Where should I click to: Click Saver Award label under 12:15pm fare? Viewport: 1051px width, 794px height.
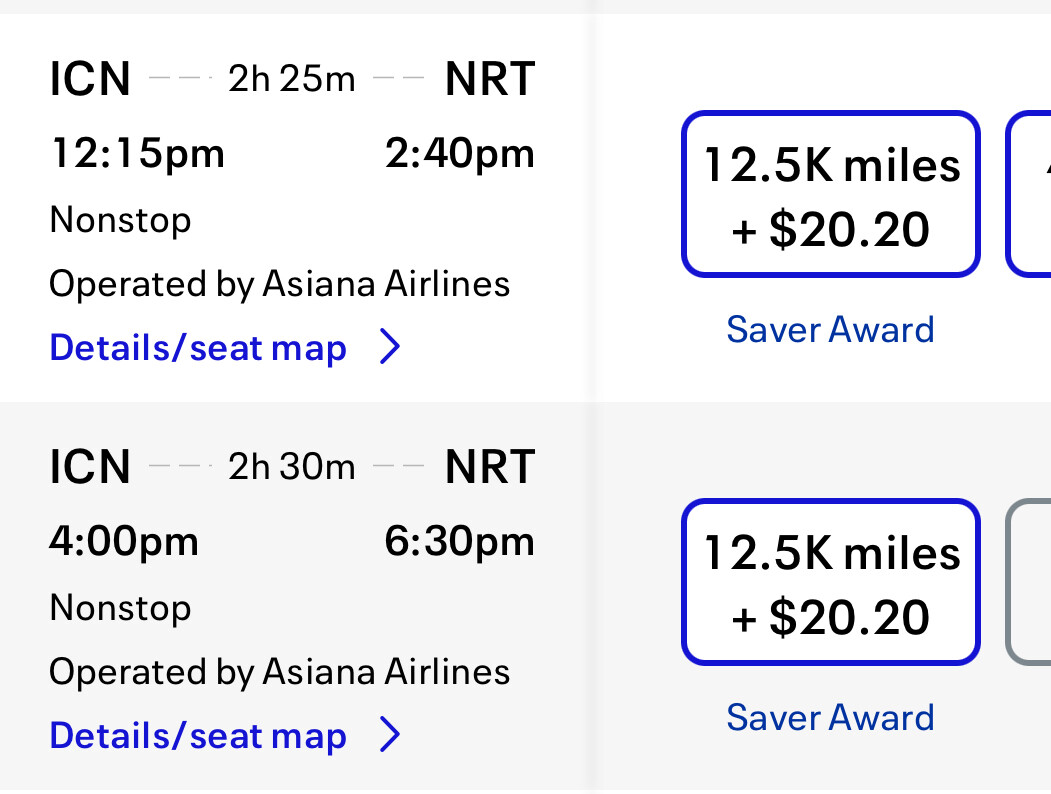pyautogui.click(x=830, y=329)
